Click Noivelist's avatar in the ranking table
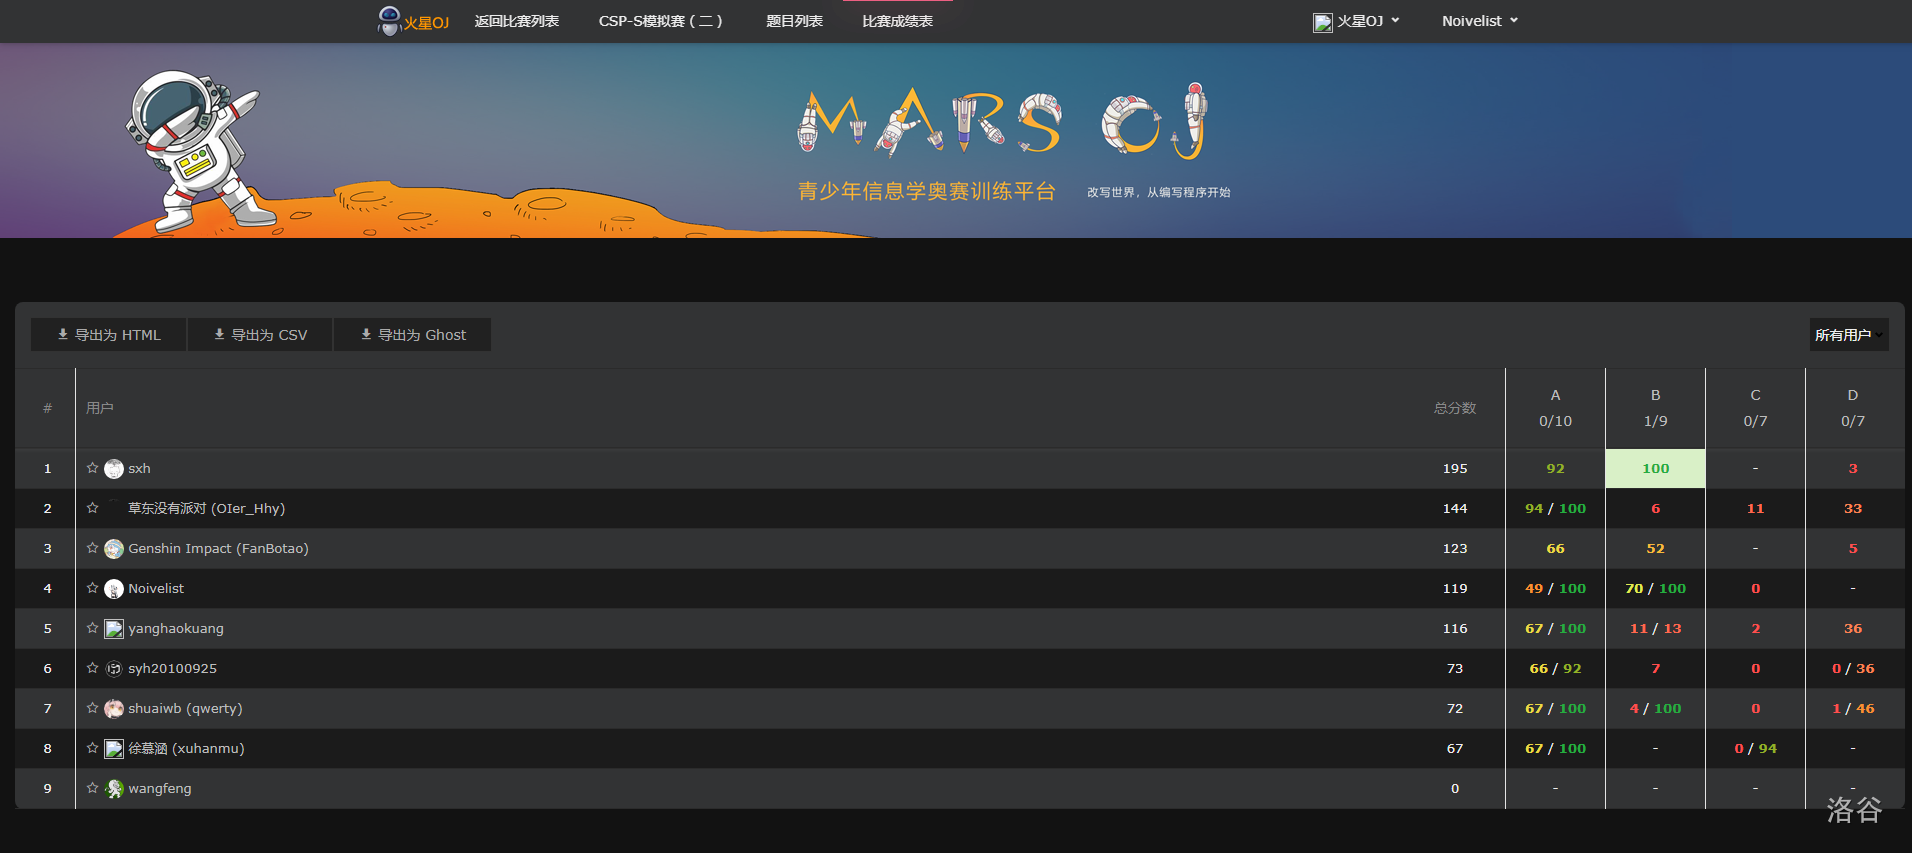 click(114, 589)
